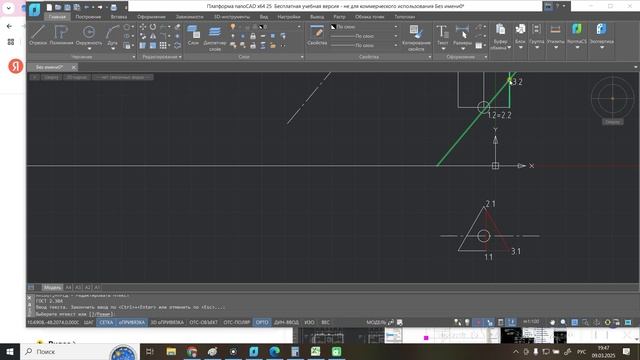Select the rotate tool in Редактирование panel
The image size is (640, 360).
[153, 27]
